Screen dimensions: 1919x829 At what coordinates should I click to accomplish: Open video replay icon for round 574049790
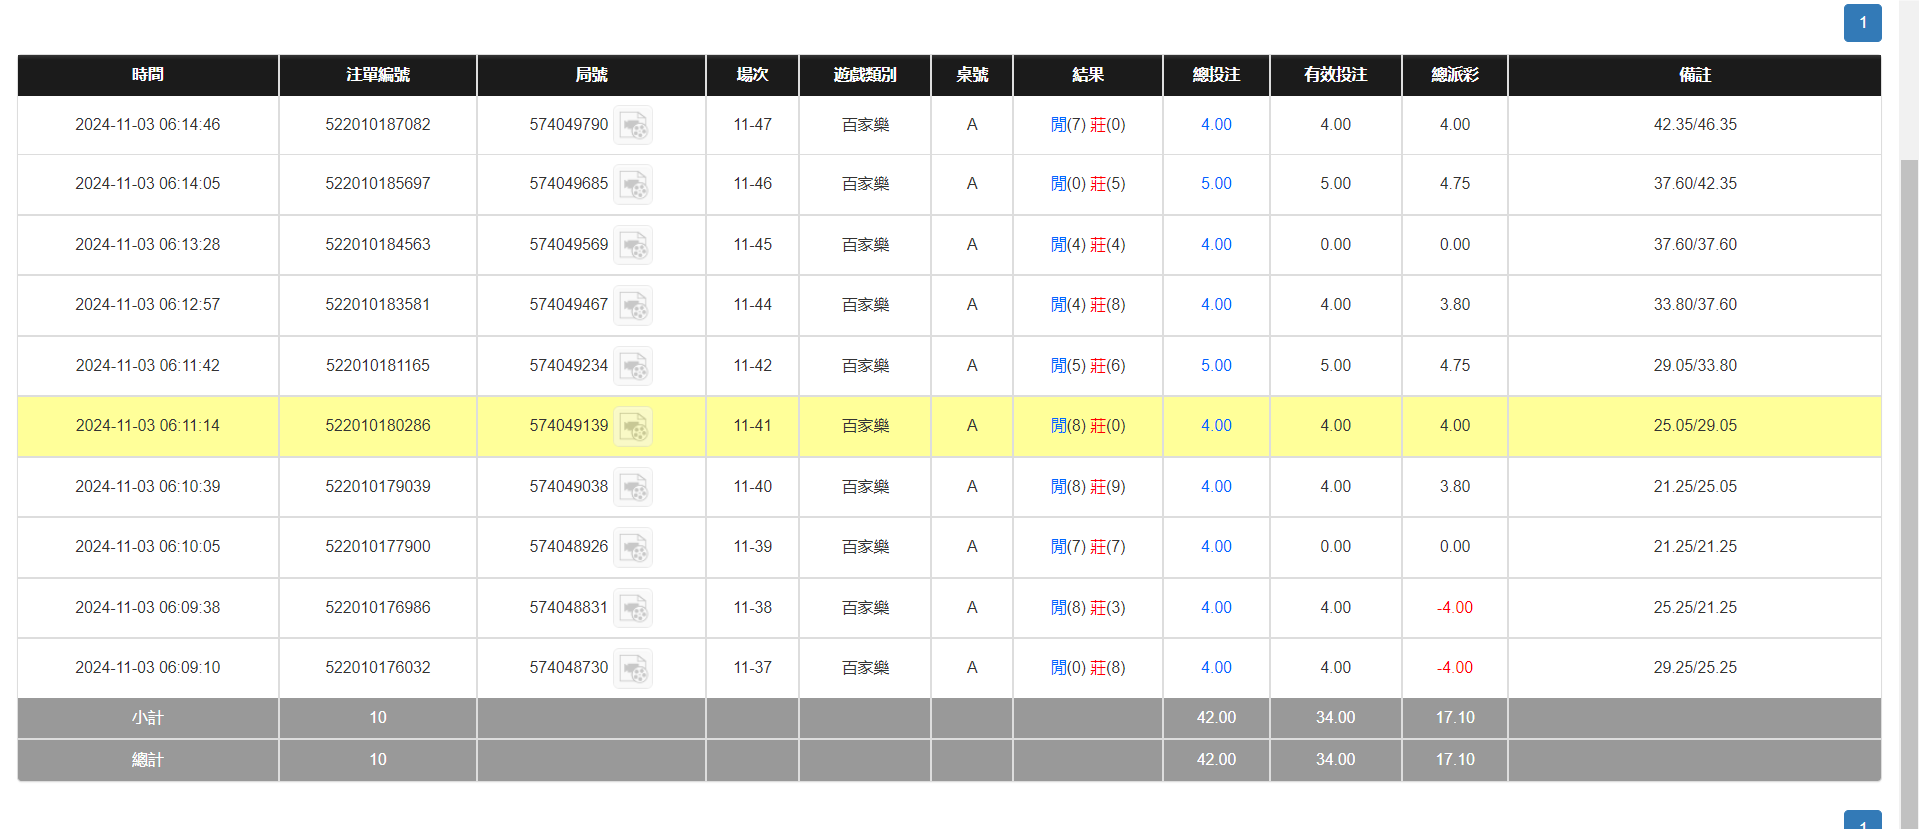[633, 125]
